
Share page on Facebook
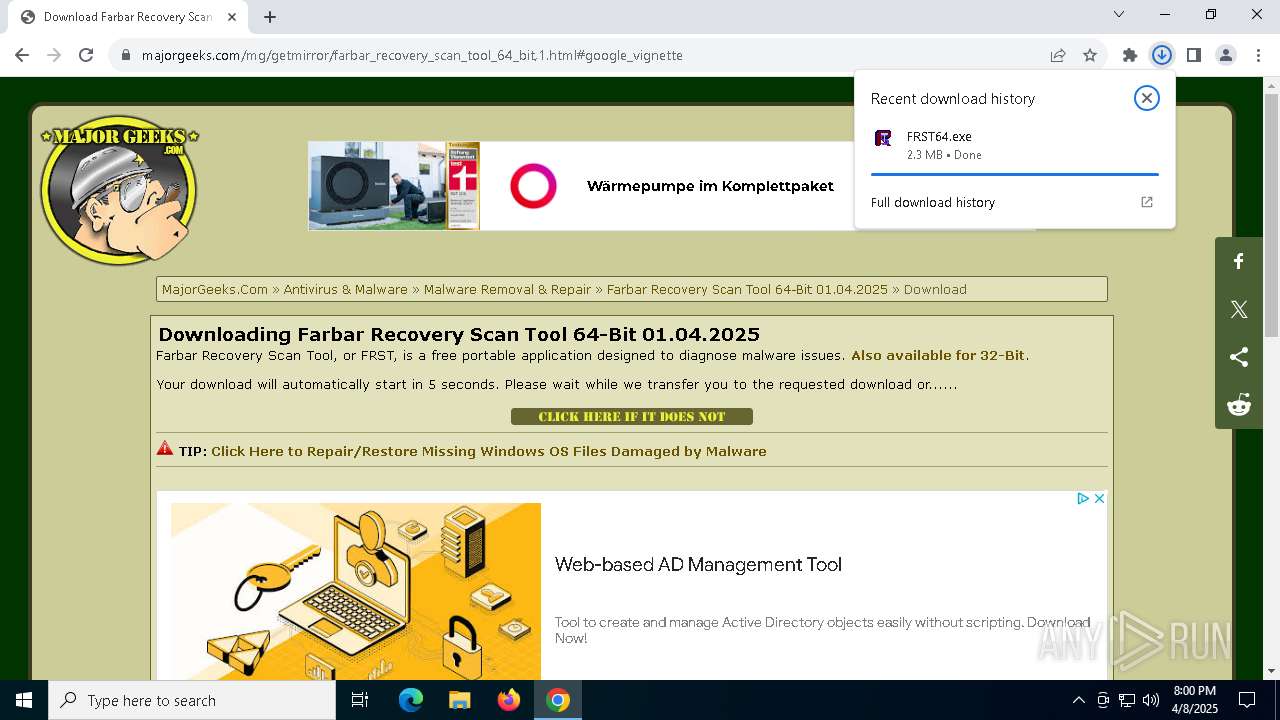click(x=1239, y=261)
